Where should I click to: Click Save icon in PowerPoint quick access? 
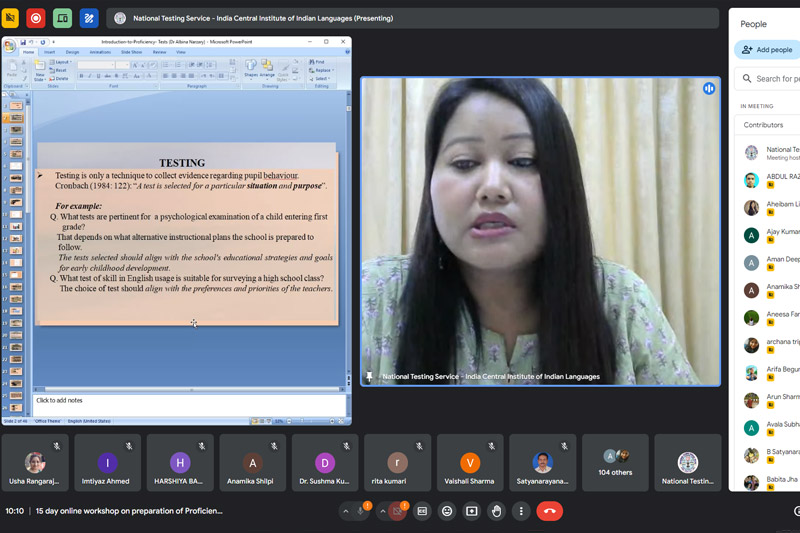pos(23,42)
